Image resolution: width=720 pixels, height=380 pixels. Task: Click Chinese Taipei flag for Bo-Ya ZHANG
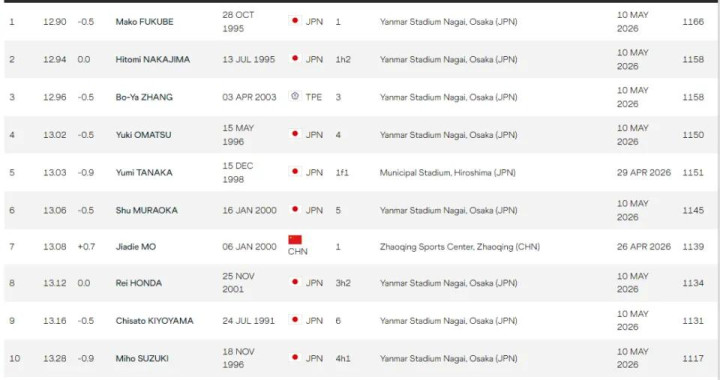pyautogui.click(x=295, y=96)
